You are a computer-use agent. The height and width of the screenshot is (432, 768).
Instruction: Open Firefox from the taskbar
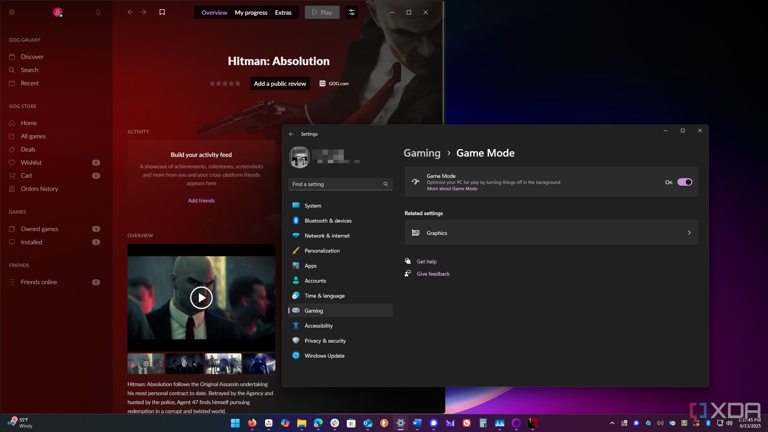[x=252, y=423]
